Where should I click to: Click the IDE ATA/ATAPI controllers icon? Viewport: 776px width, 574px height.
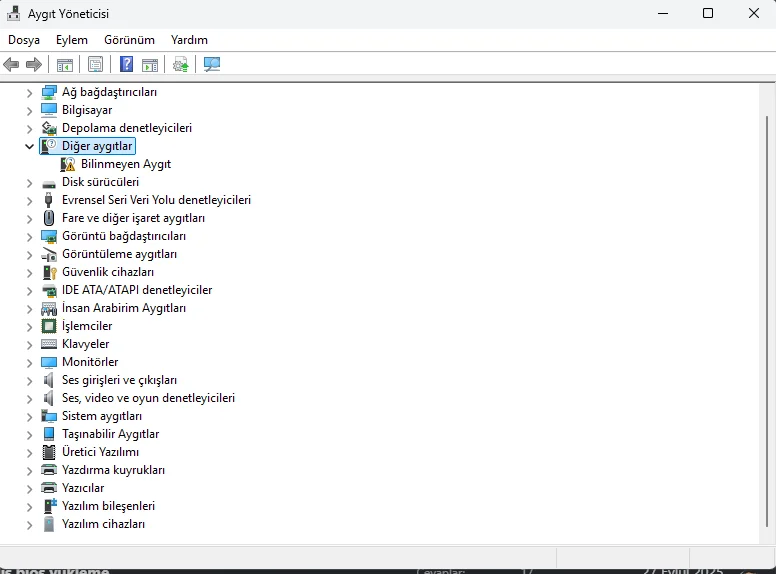49,290
